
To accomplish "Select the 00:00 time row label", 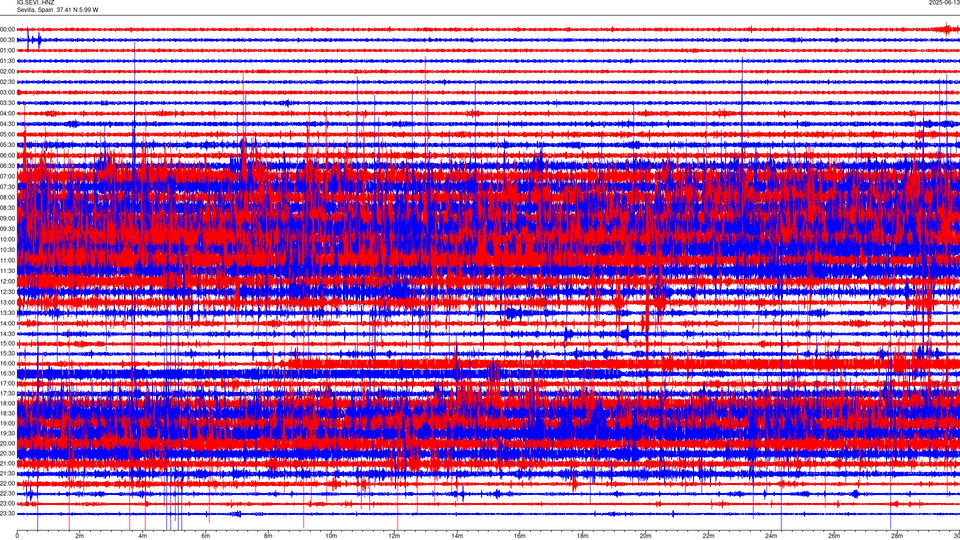I will (x=7, y=29).
